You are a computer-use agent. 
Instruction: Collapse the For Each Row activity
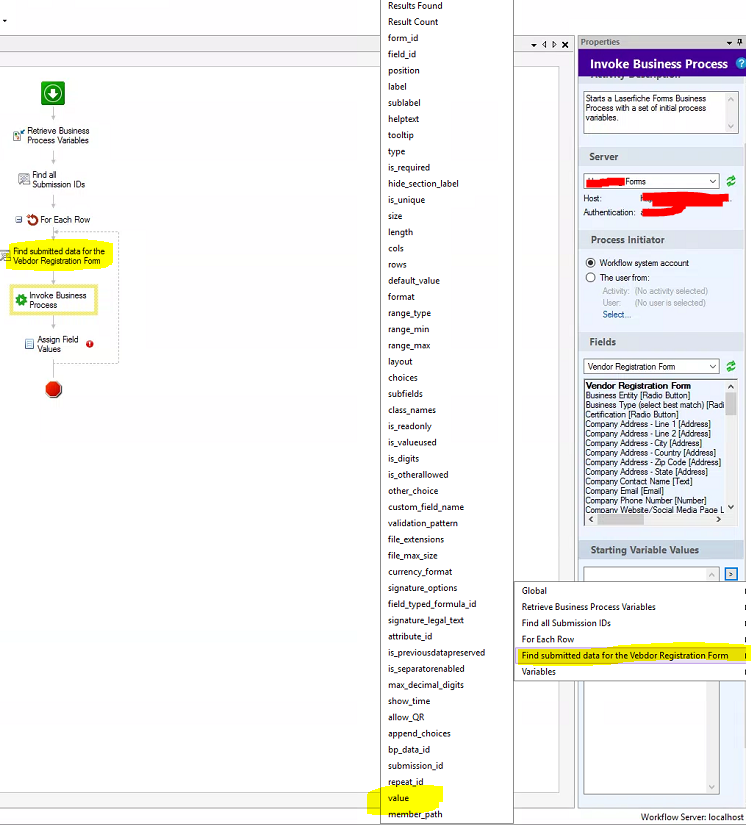point(18,219)
